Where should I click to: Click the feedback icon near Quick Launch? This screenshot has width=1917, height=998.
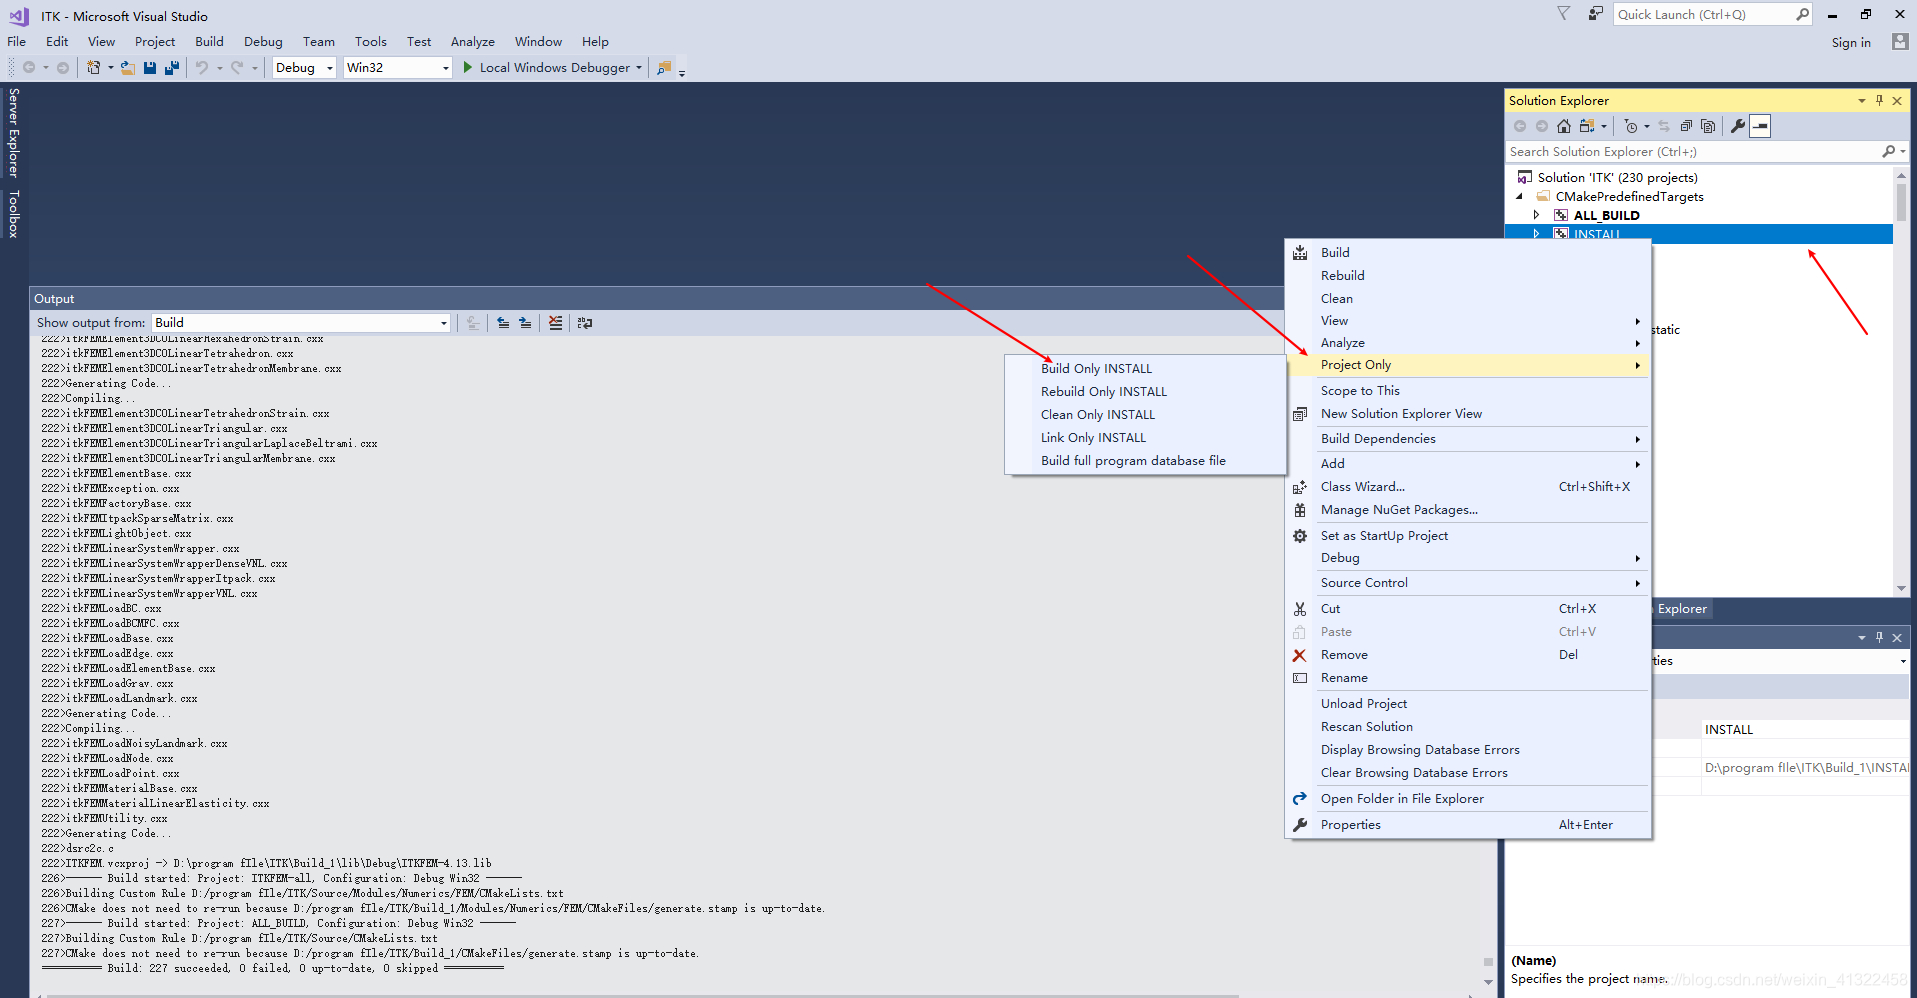click(1595, 14)
